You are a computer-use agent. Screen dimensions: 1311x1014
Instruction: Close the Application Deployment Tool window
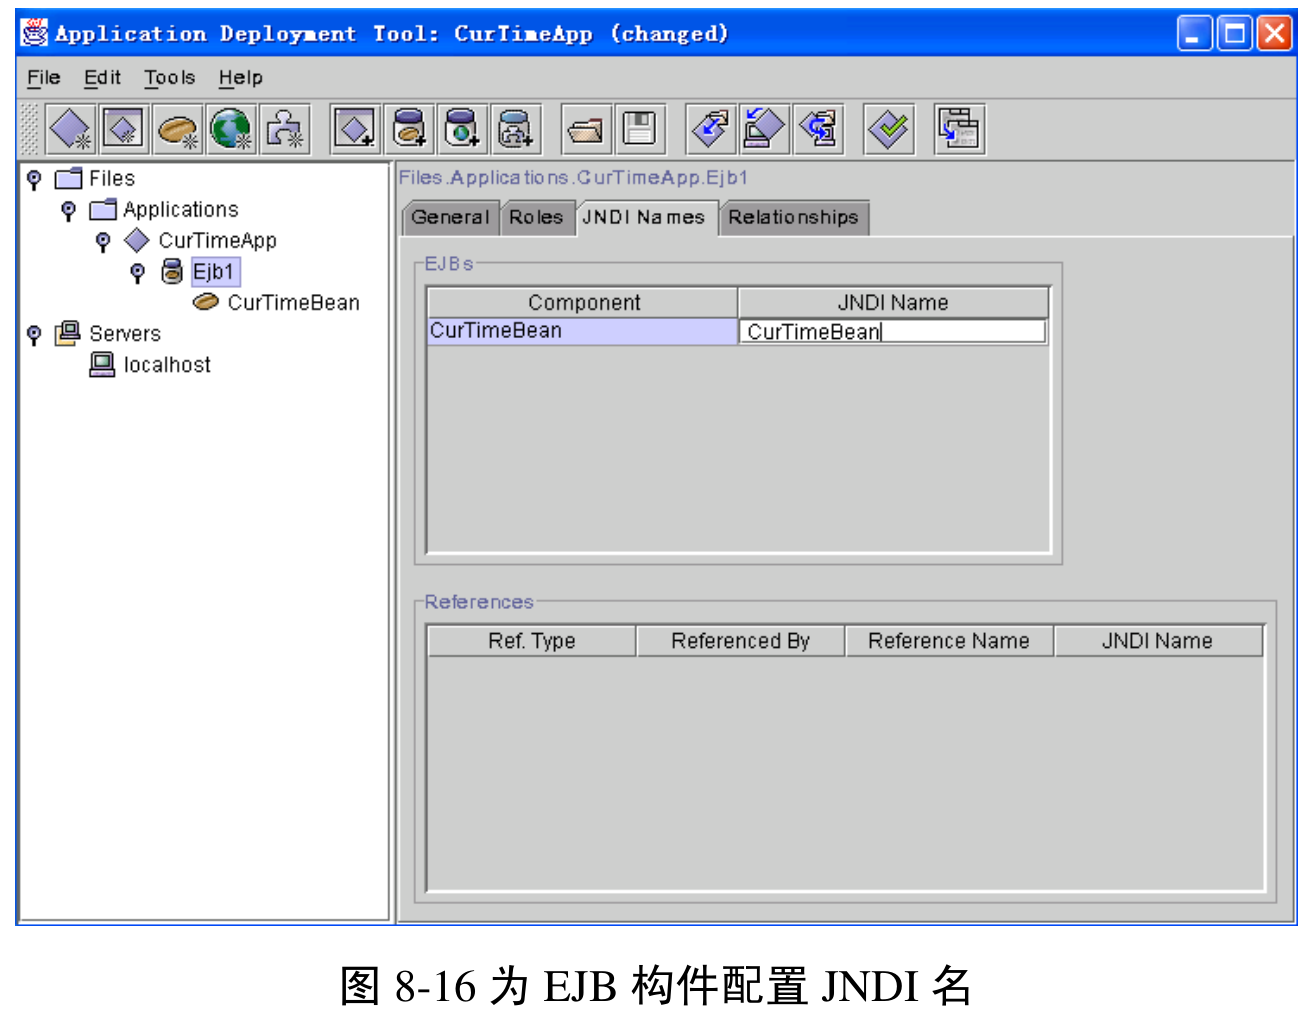(1275, 34)
